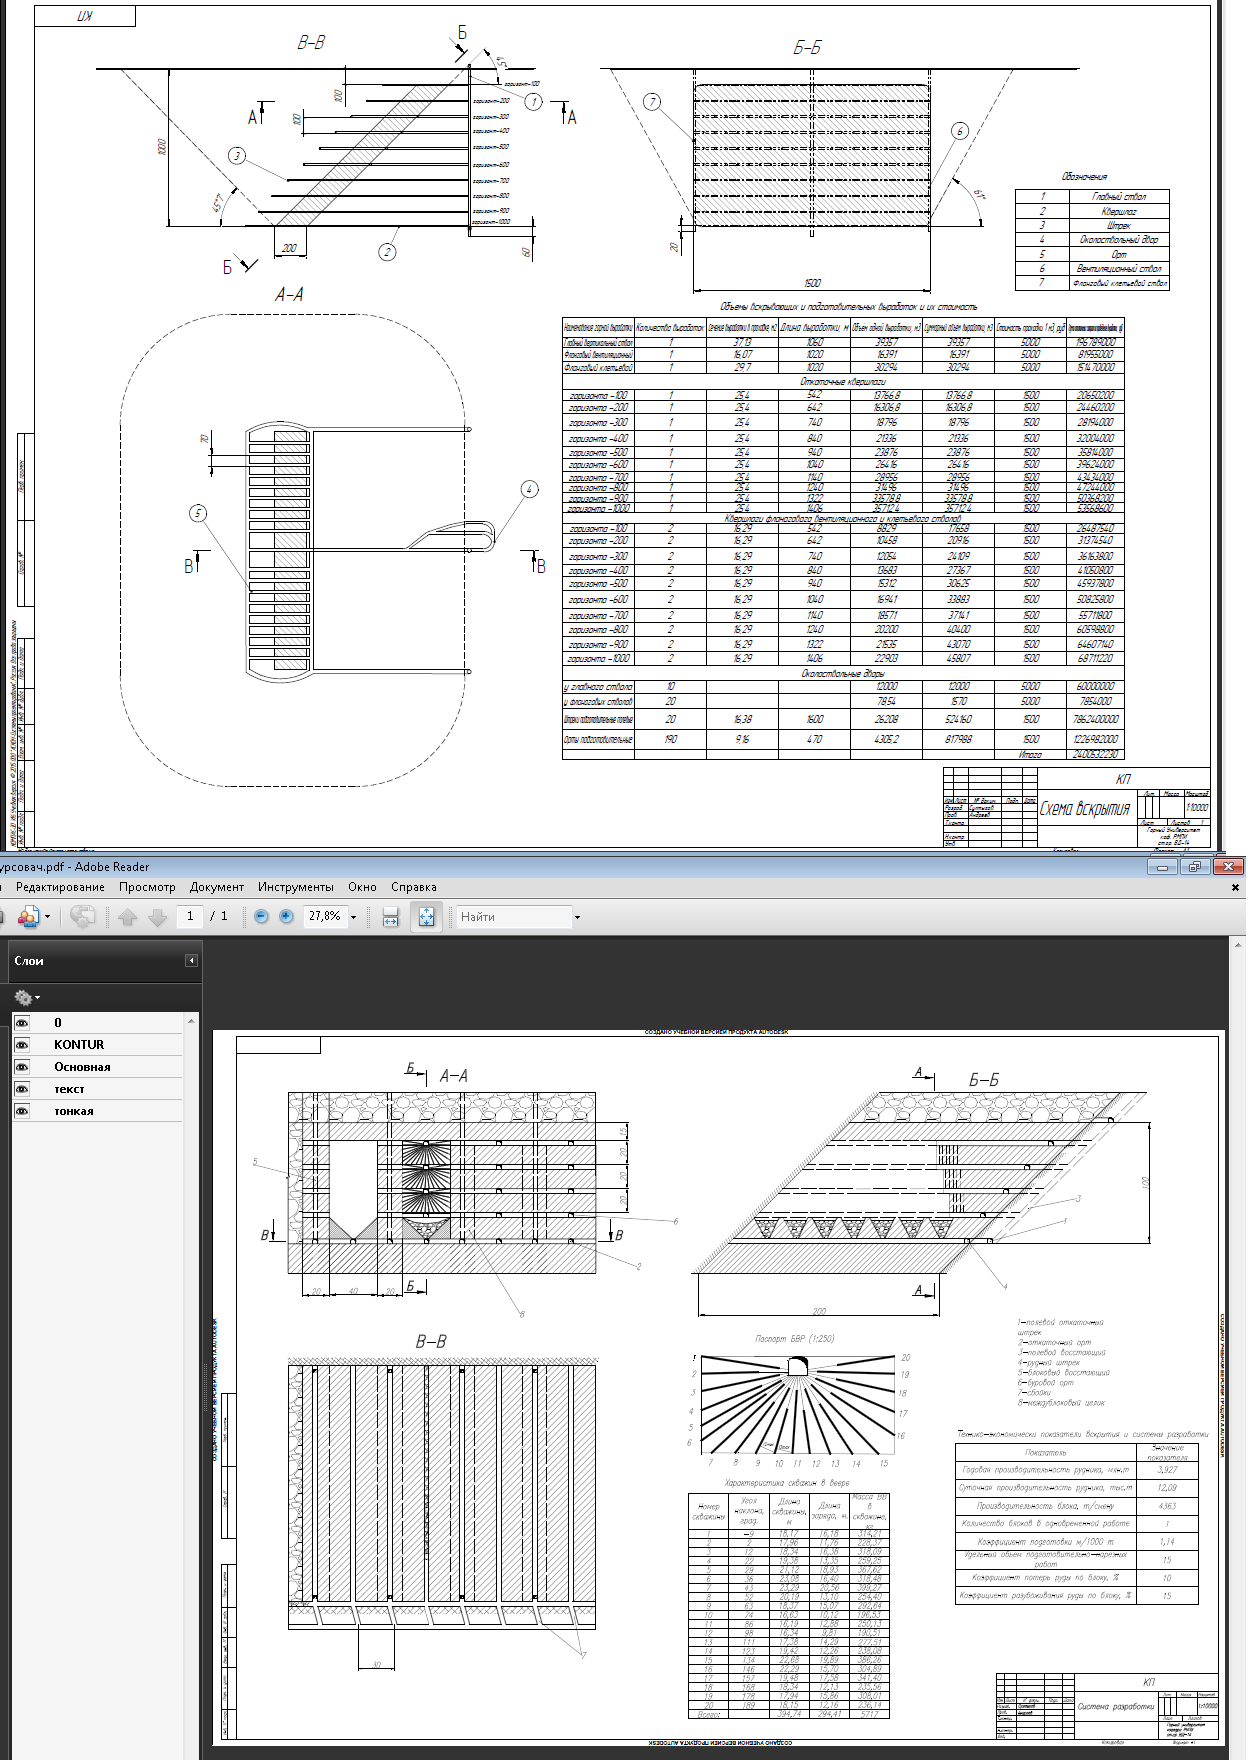The height and width of the screenshot is (1760, 1248).
Task: Enable fit-width scrolling mode icon
Action: [391, 916]
